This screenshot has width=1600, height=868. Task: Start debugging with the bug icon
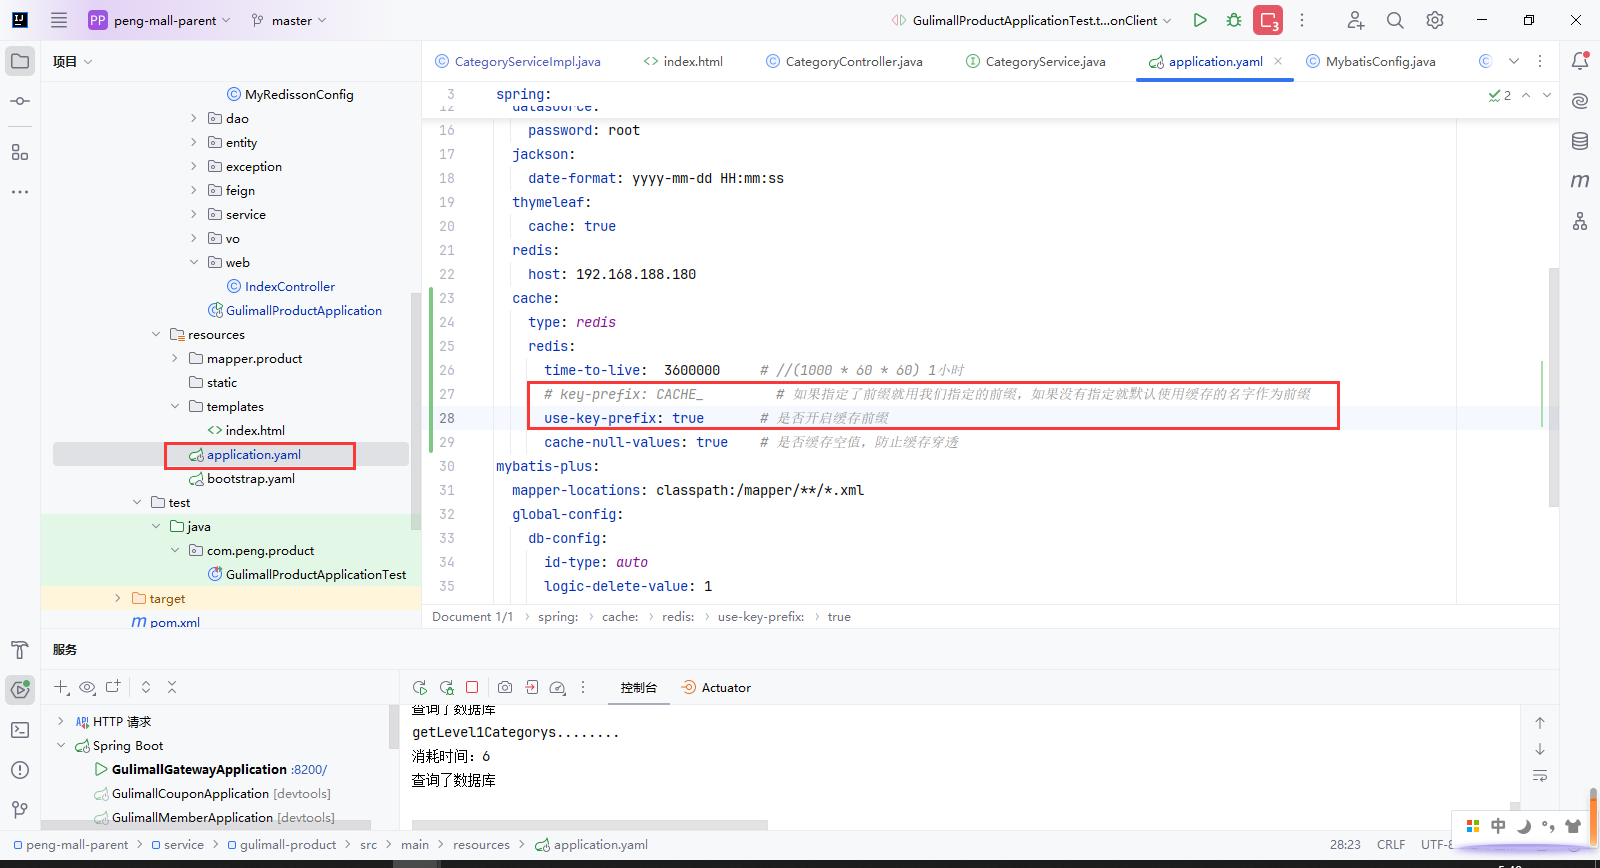1234,20
